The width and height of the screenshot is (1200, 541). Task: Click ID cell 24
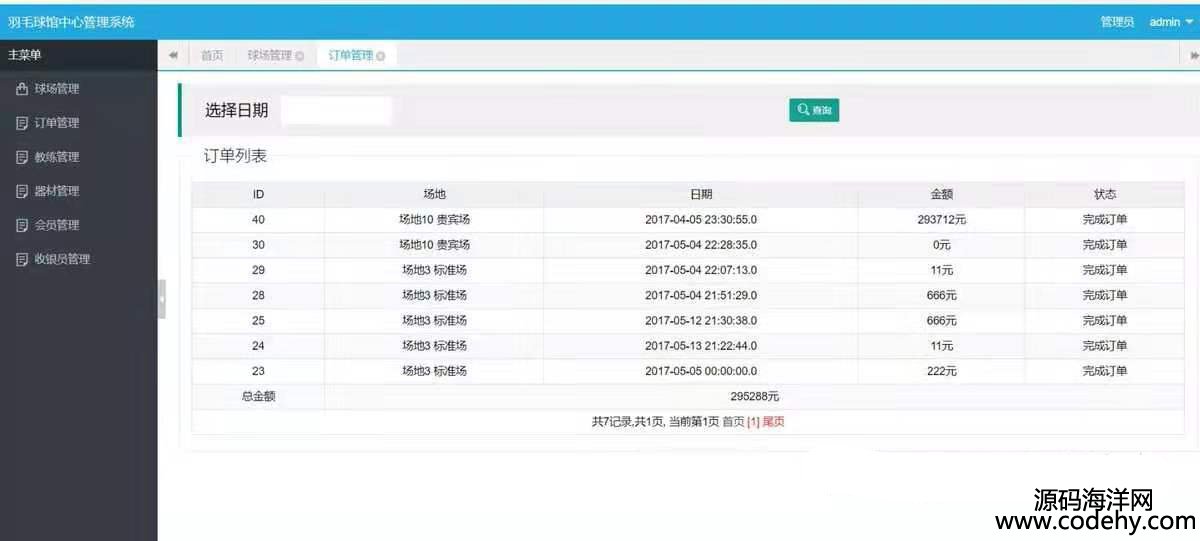pyautogui.click(x=258, y=346)
